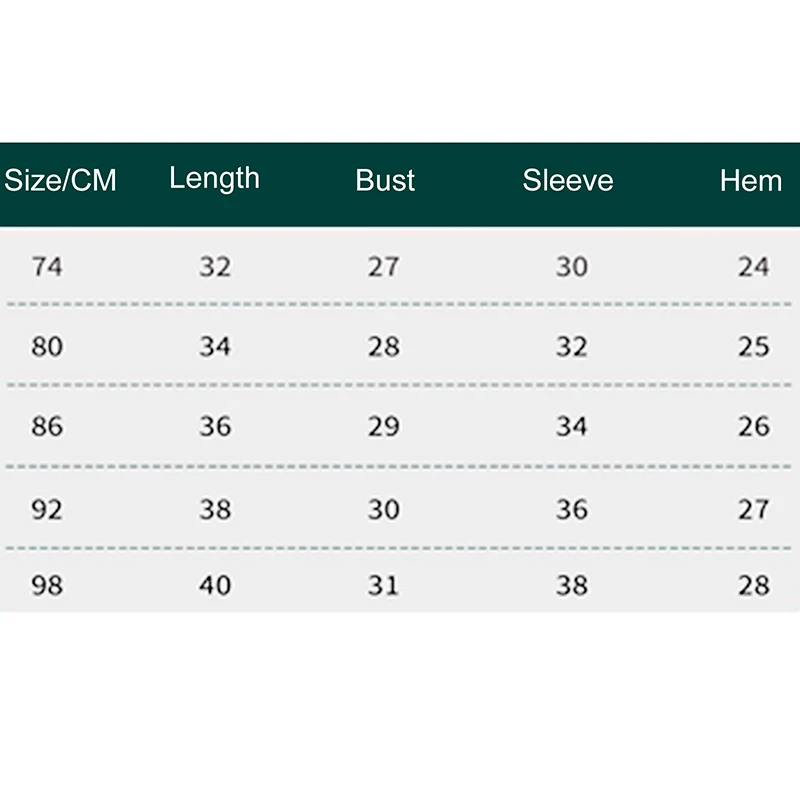Click the Size/CM column header
800x800 pixels.
(x=61, y=181)
